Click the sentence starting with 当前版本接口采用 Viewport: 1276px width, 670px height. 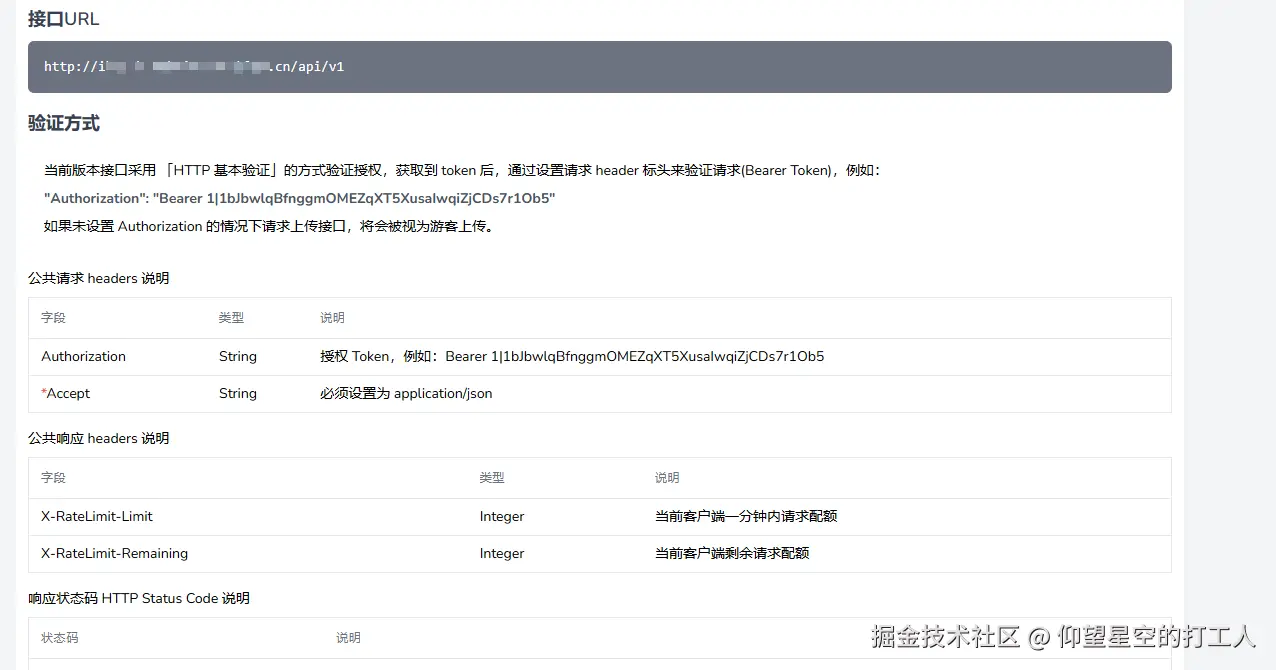(464, 170)
